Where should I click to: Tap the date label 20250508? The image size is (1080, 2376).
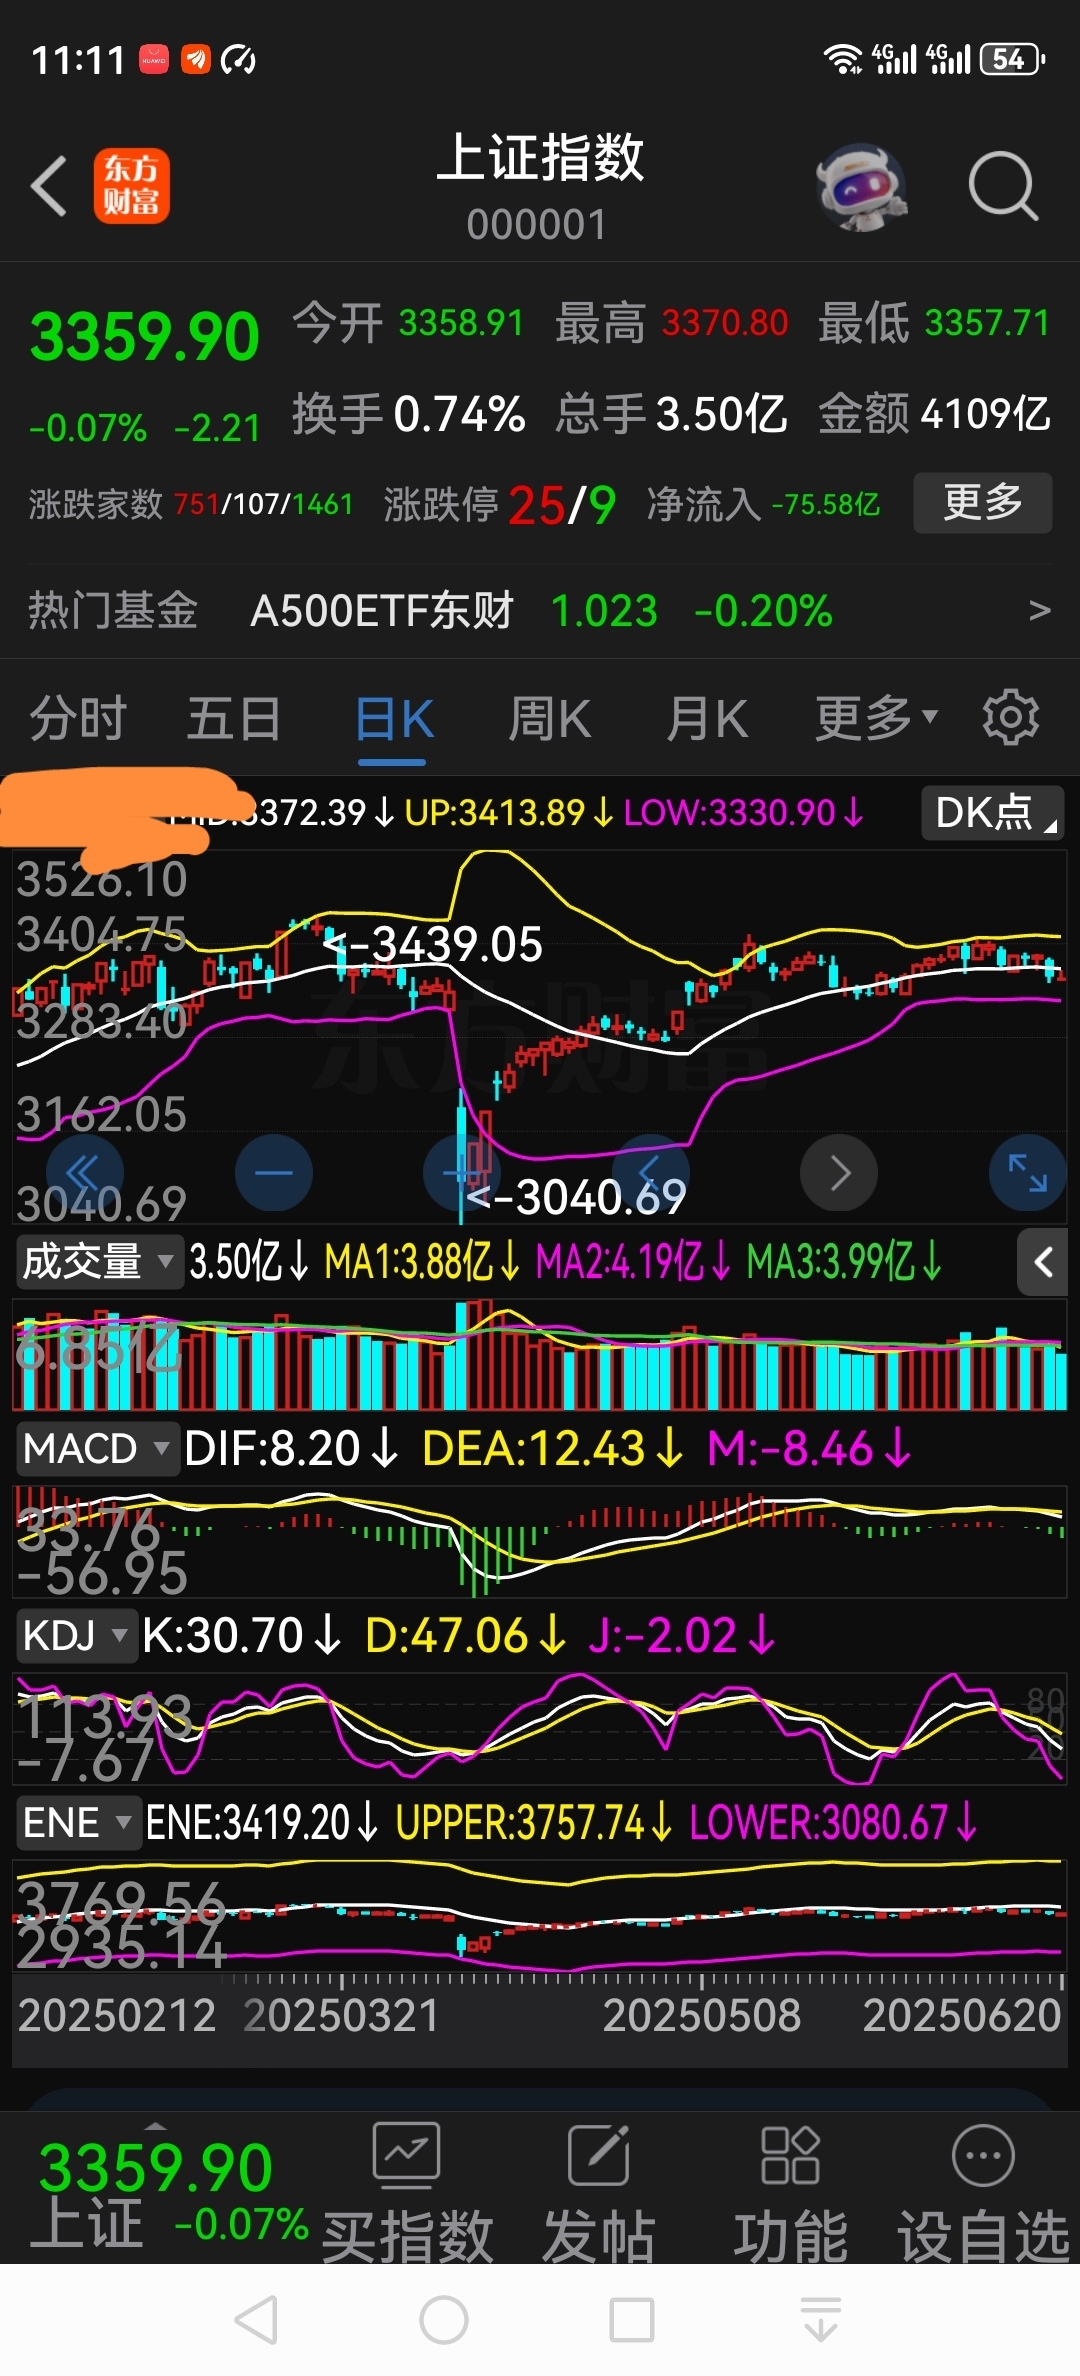701,2016
